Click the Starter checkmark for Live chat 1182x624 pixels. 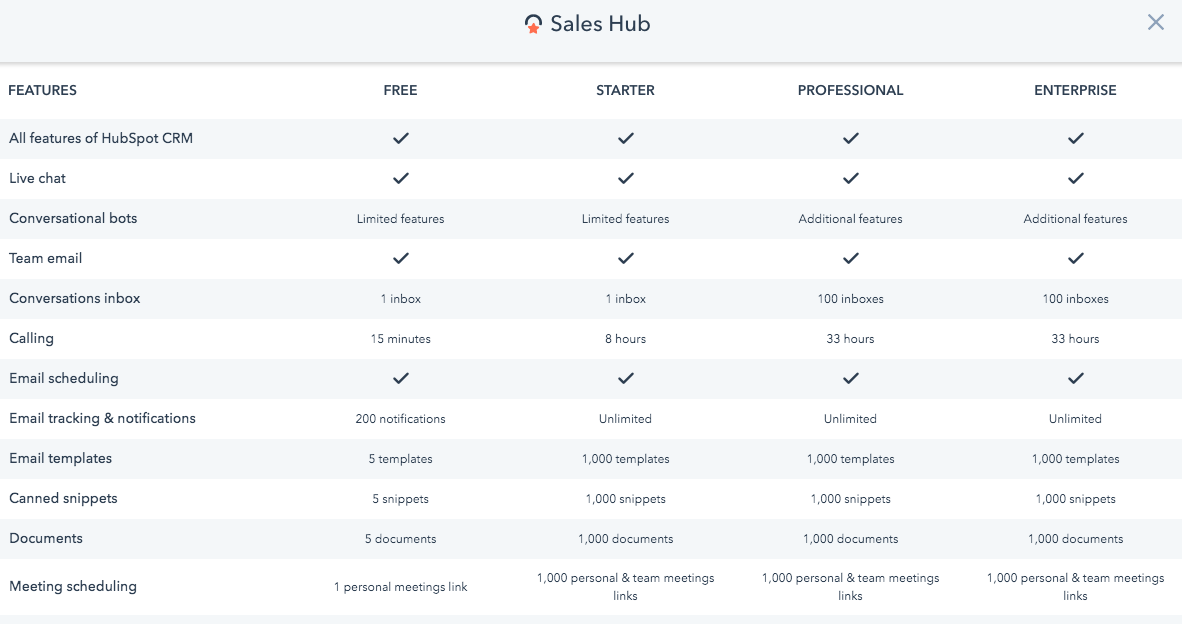click(625, 178)
